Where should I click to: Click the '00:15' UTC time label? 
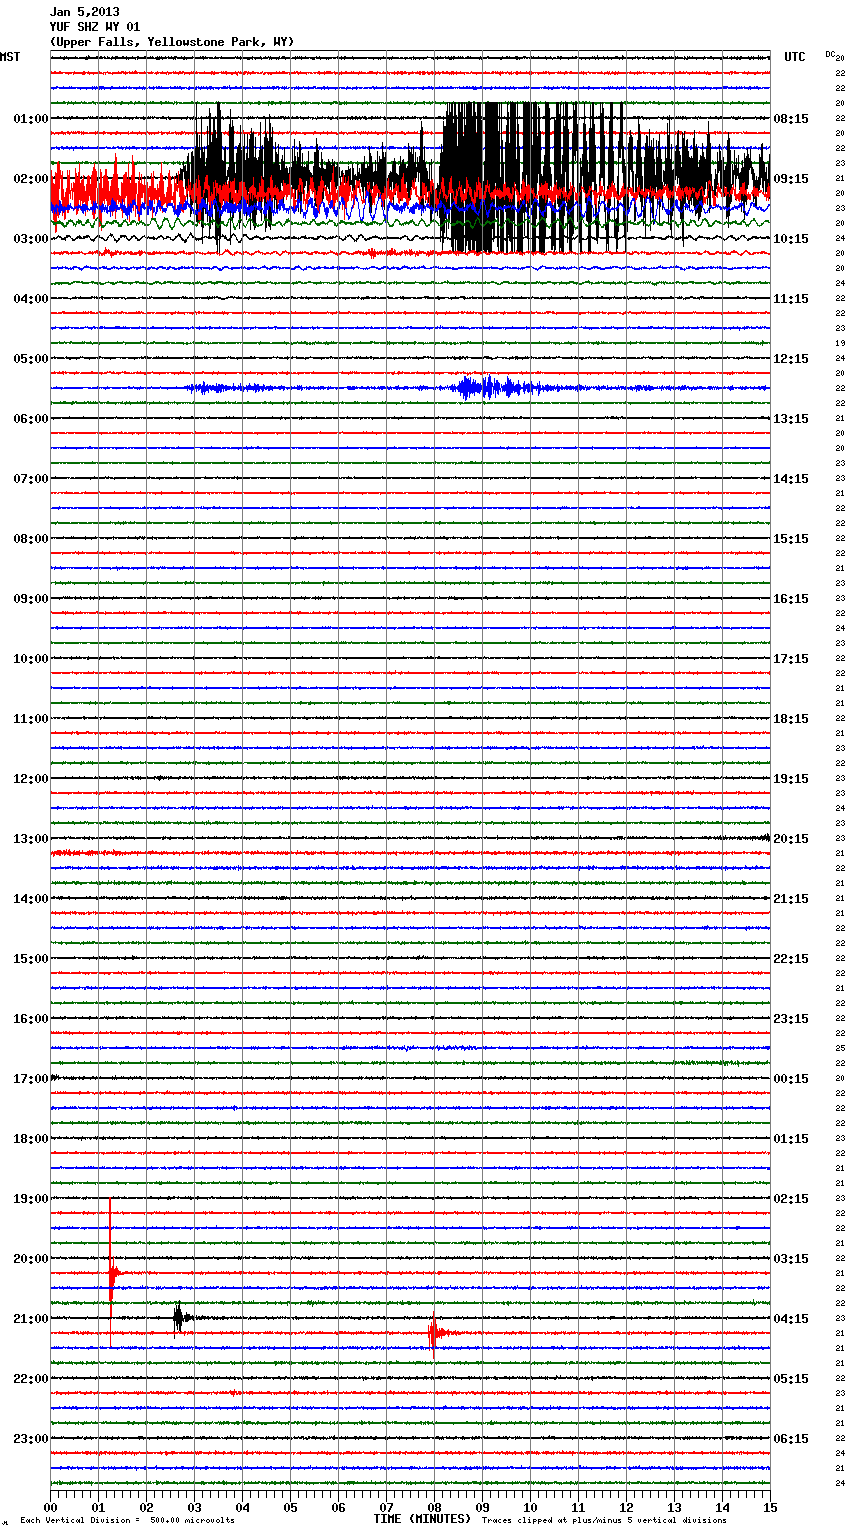(791, 1079)
